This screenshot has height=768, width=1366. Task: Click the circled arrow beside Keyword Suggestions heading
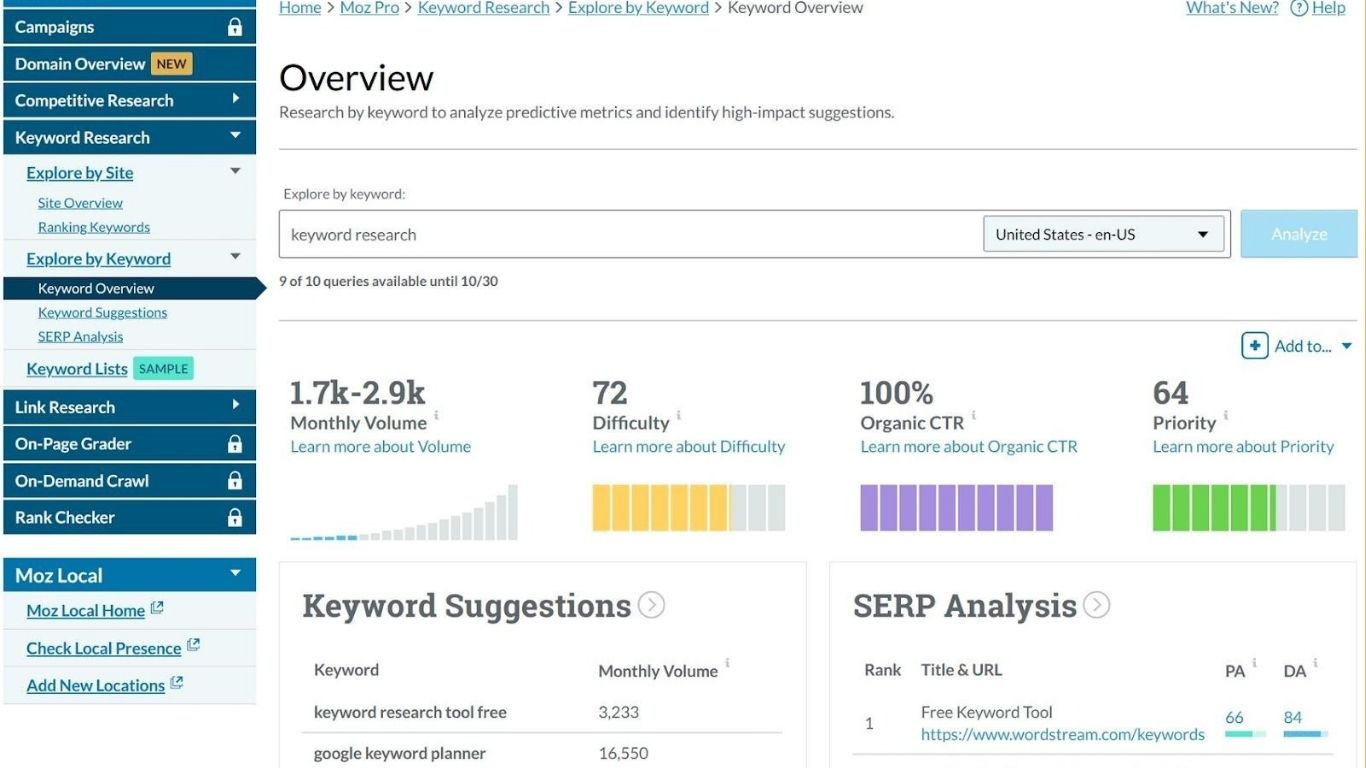click(651, 605)
